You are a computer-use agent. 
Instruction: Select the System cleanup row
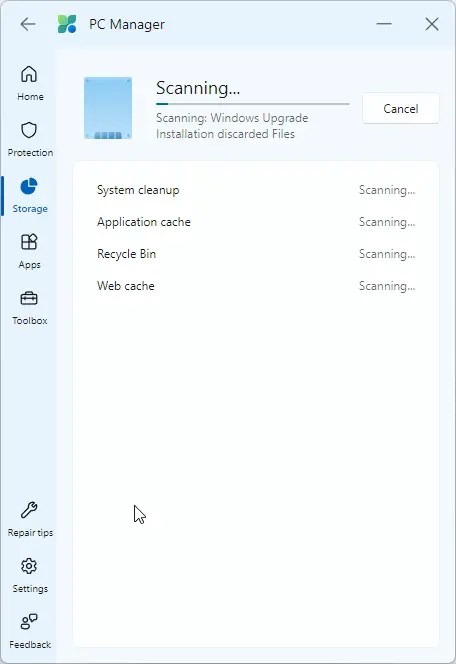pos(256,190)
